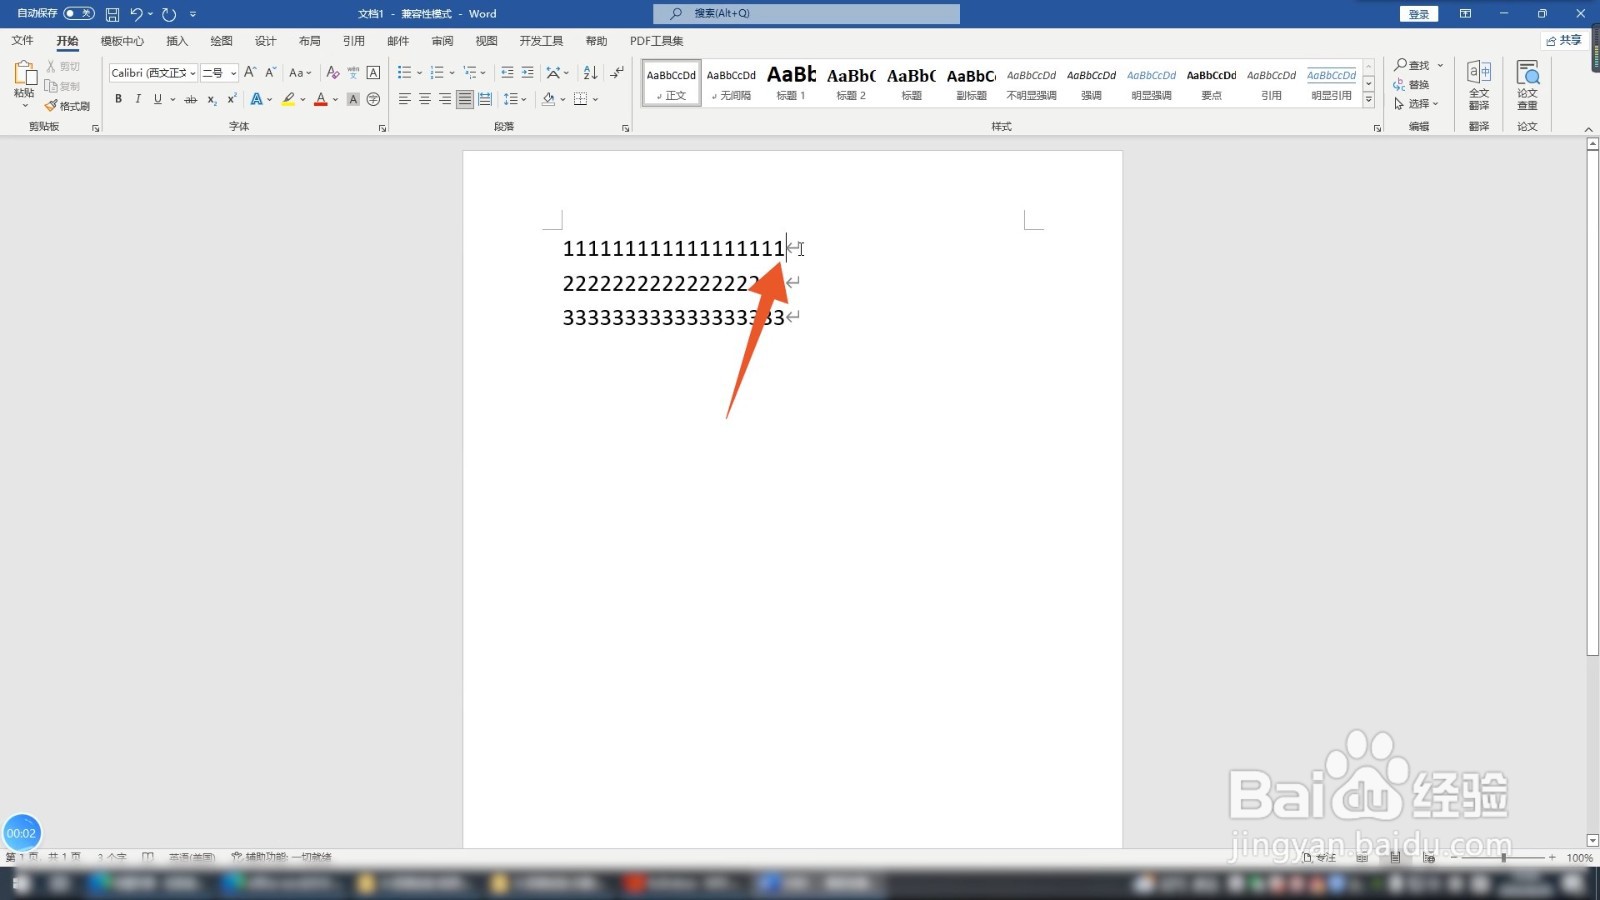Open the numbered list dropdown
The image size is (1600, 900).
(451, 72)
